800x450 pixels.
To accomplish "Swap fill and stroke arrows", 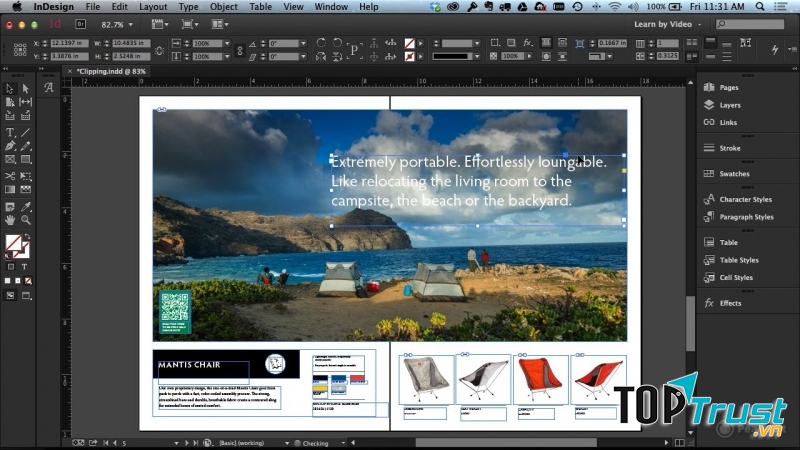I will click(x=28, y=237).
